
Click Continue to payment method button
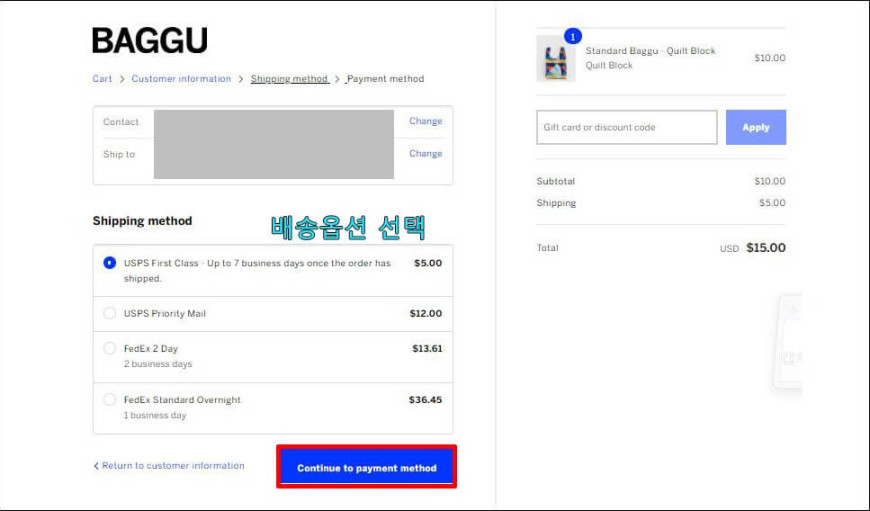pos(367,467)
